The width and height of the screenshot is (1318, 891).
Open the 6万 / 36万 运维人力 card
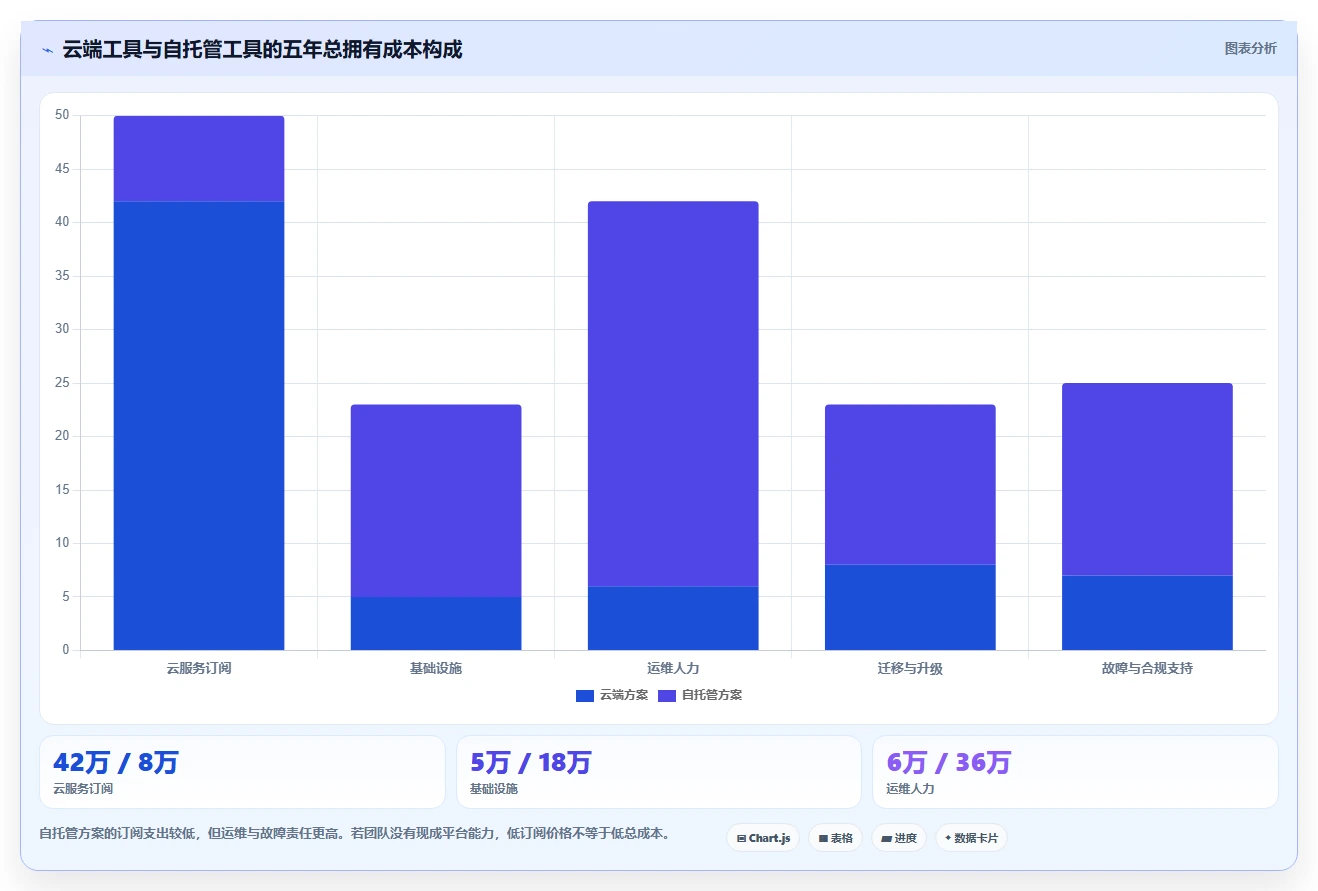pyautogui.click(x=1075, y=772)
